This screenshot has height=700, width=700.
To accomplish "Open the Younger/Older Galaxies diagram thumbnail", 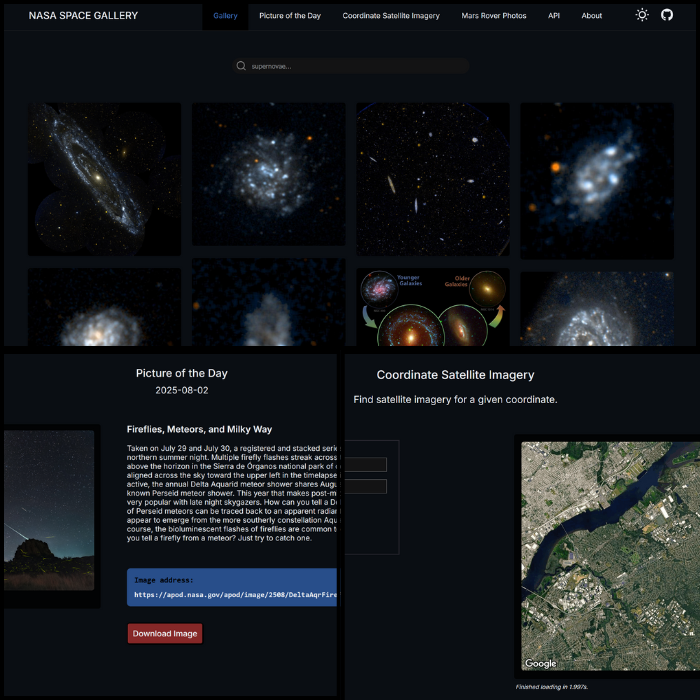I will (x=433, y=307).
